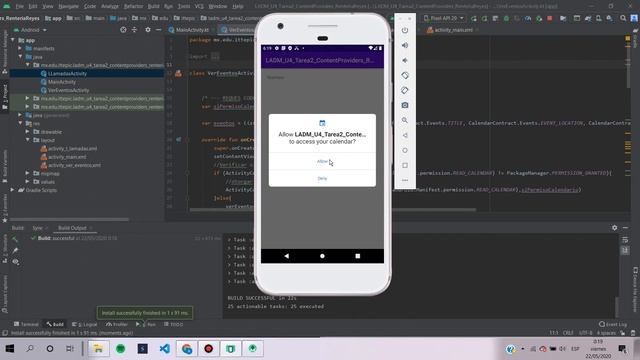Open Chrome from taskbar
Viewport: 640px width, 360px height.
187,349
